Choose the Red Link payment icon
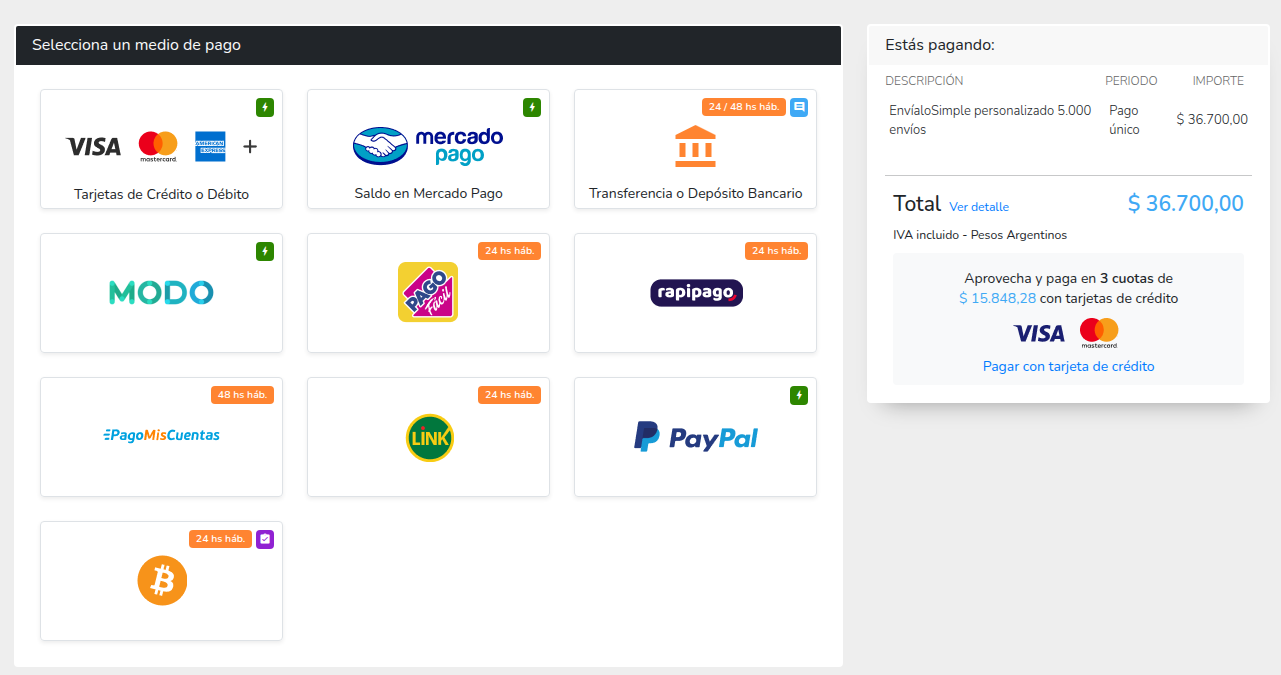The image size is (1281, 675). [429, 437]
